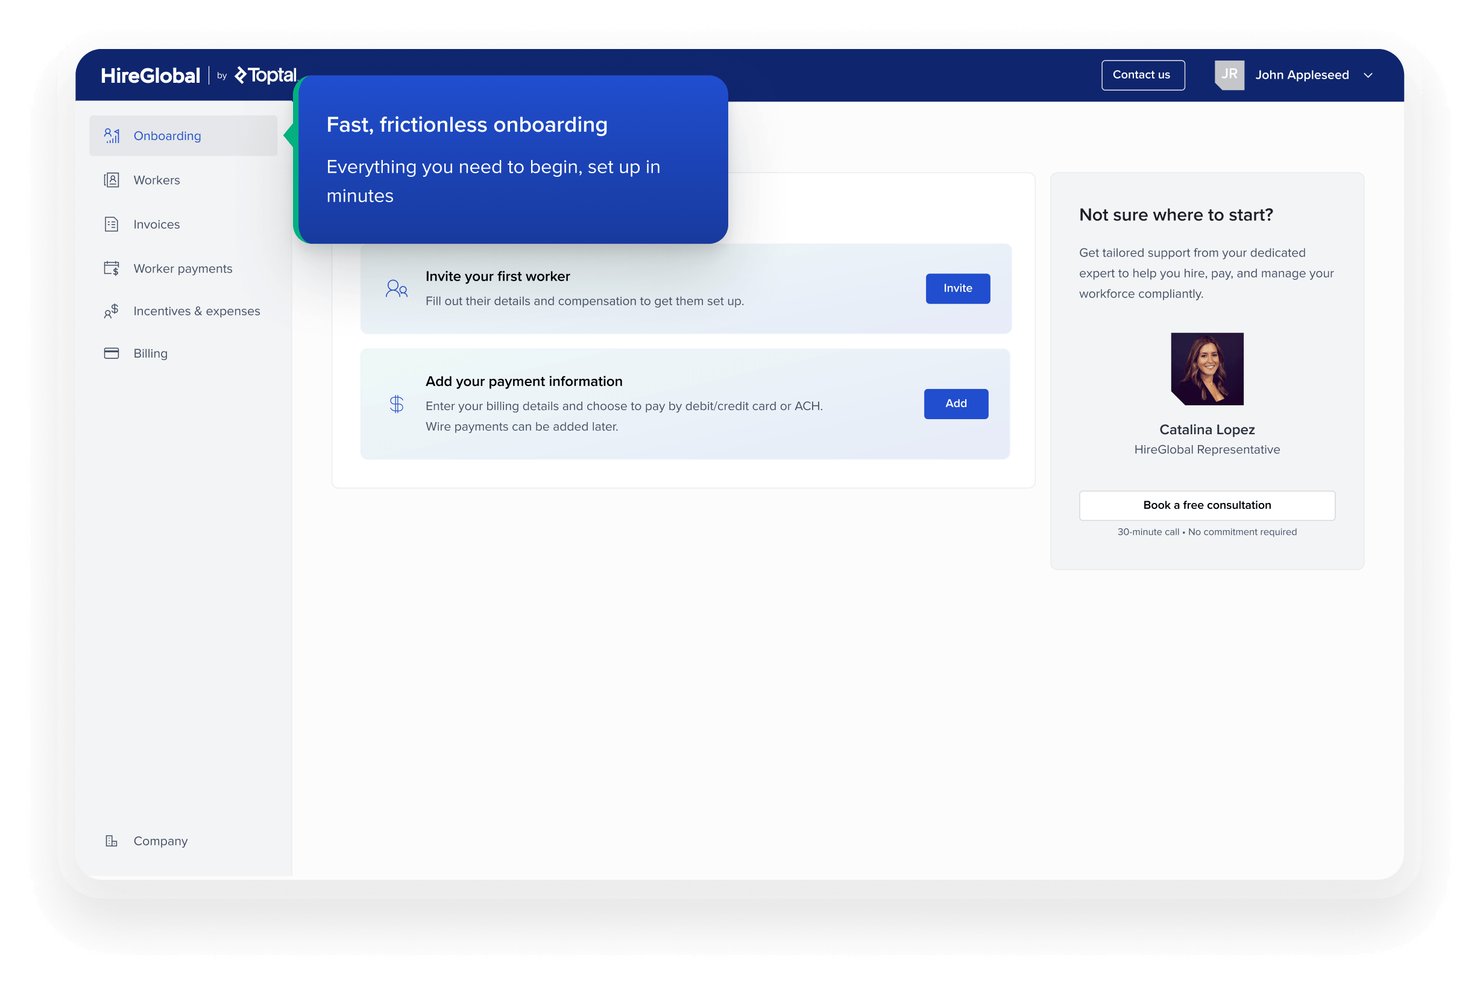Click the John Appleseed name
The width and height of the screenshot is (1480, 987).
(x=1302, y=75)
